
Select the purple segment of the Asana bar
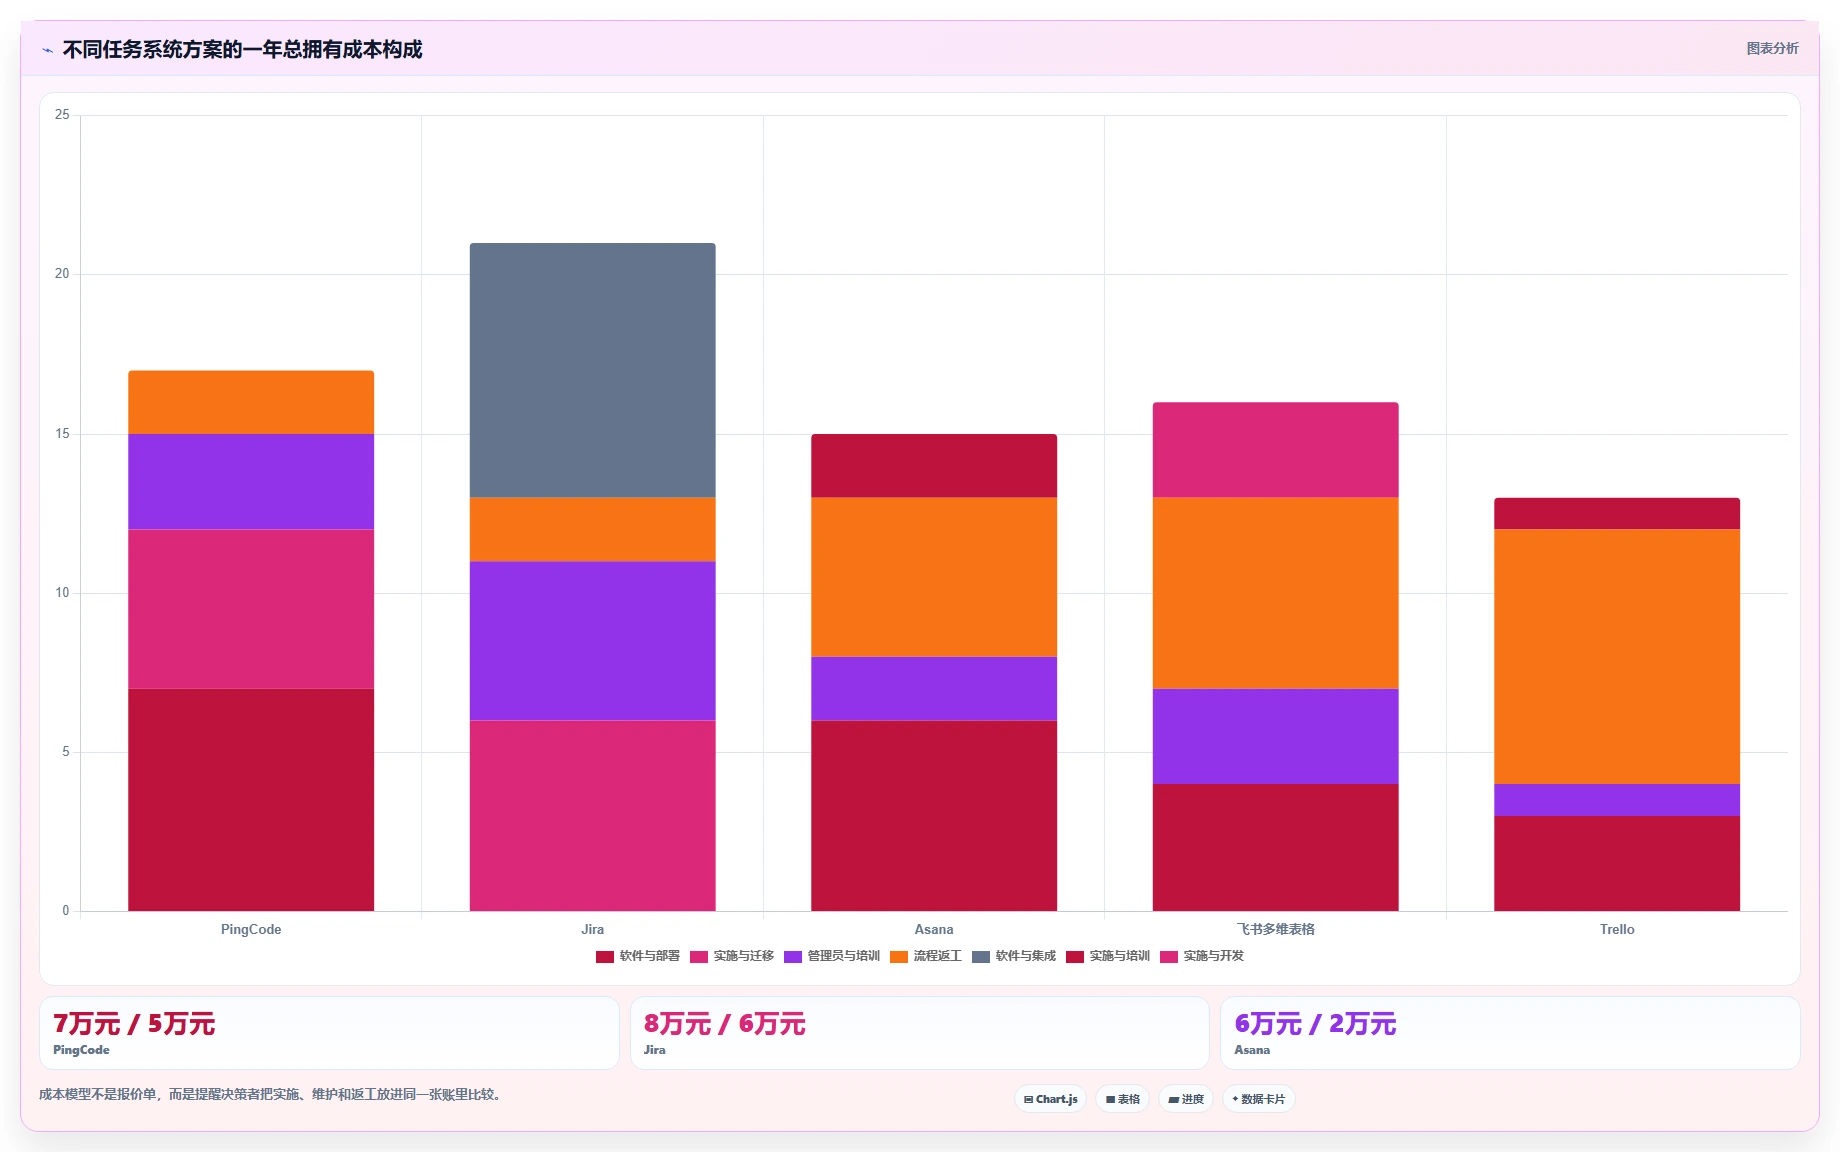[934, 689]
